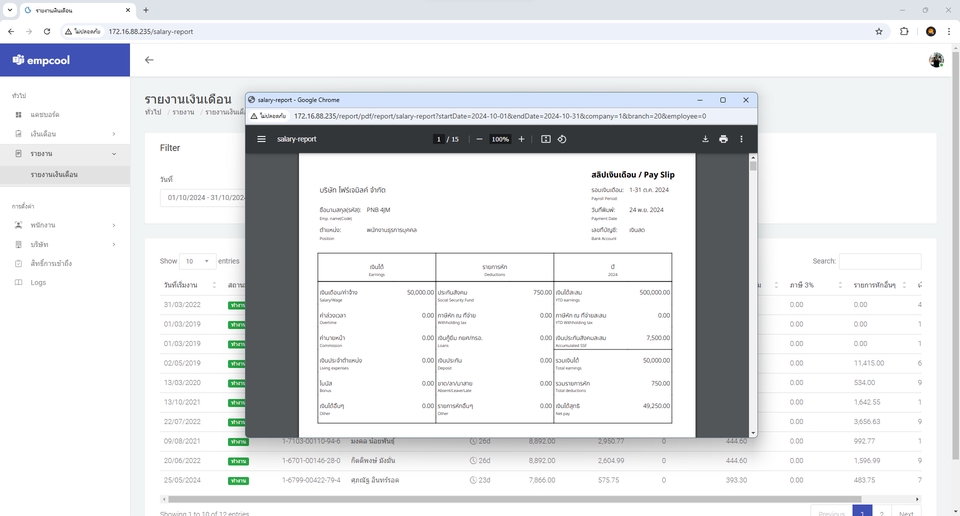
Task: Click the 11,415.00 table cell
Action: [869, 363]
